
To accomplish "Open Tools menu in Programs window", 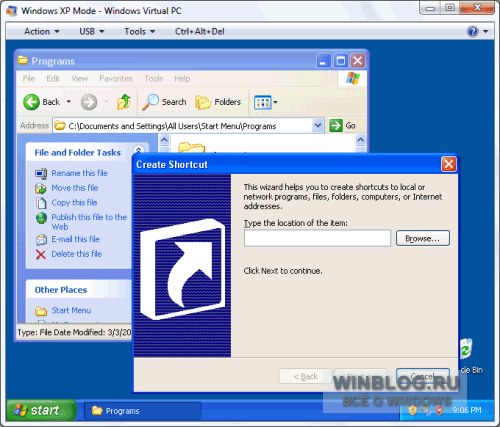I will (x=154, y=79).
